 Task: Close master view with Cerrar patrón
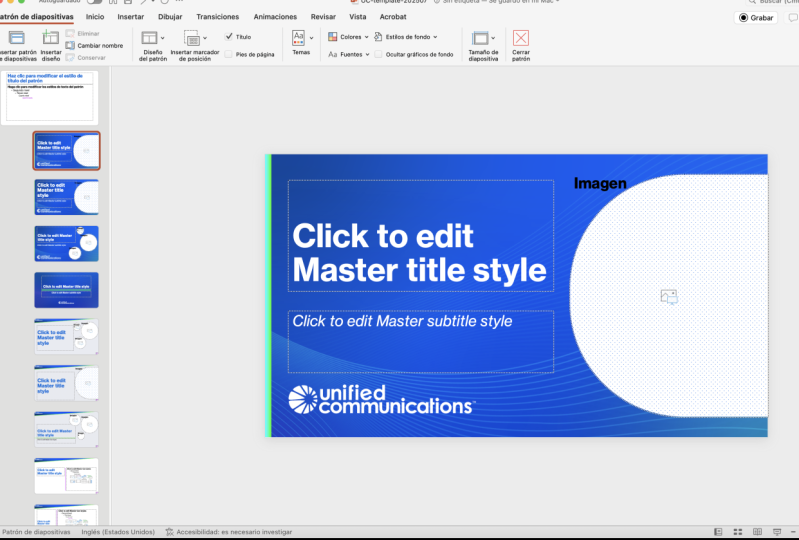(x=521, y=45)
